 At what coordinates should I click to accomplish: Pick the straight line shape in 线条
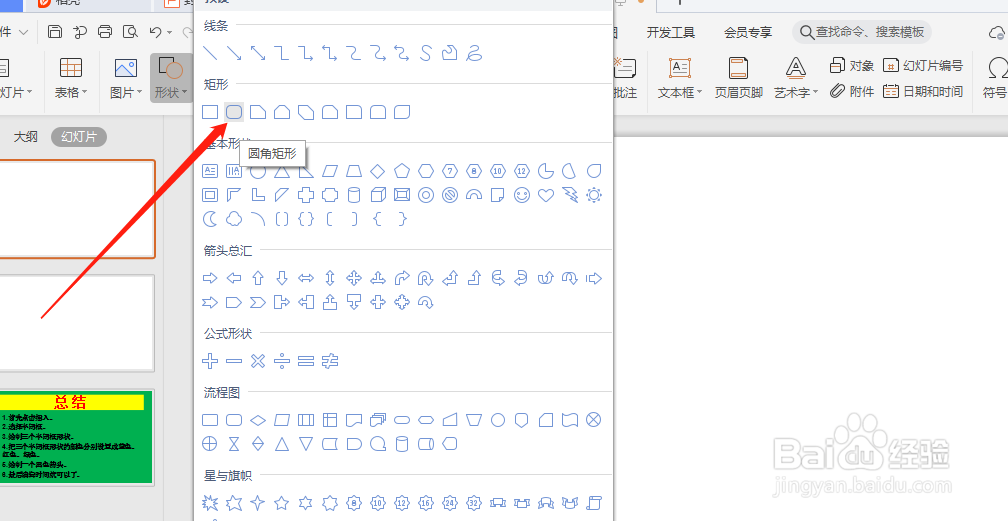210,53
